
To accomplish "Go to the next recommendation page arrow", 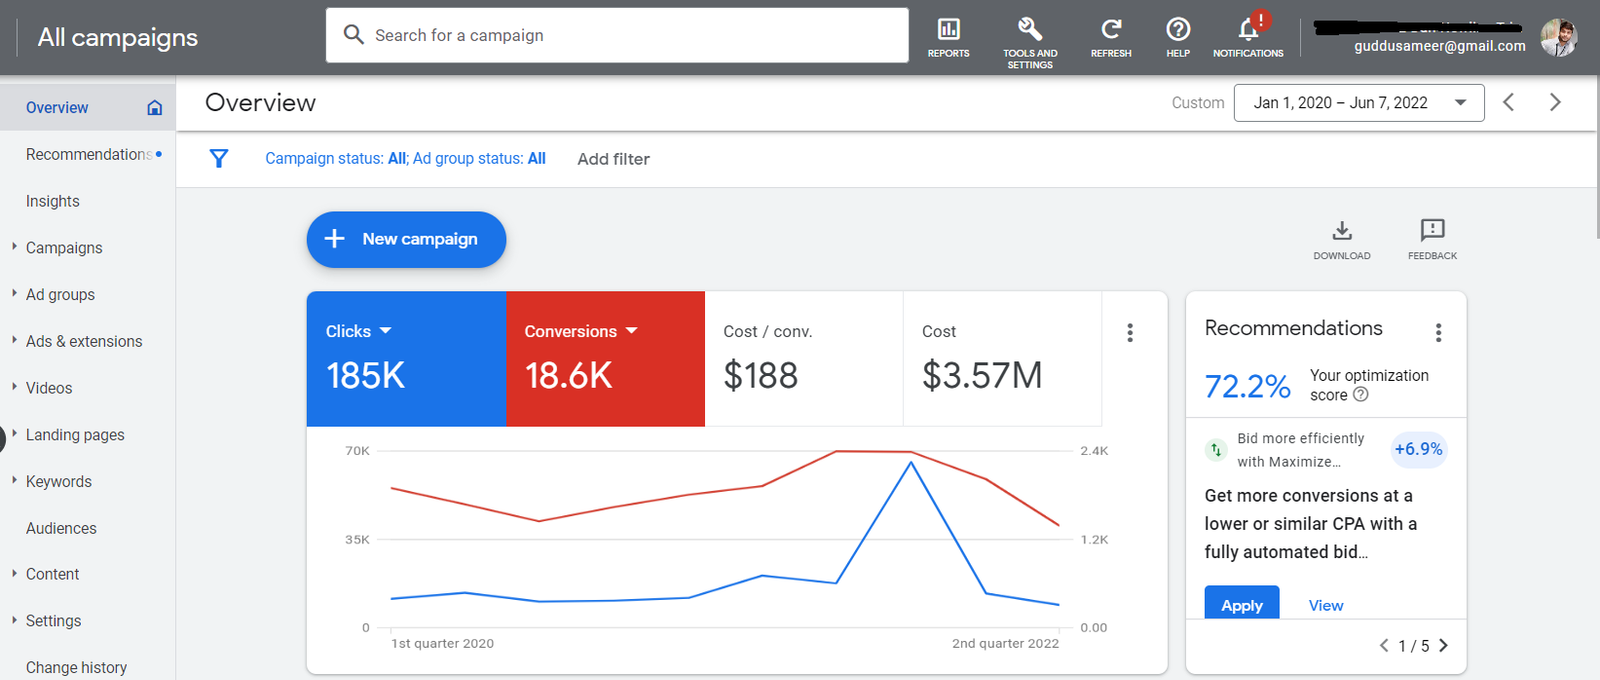I will pos(1443,646).
